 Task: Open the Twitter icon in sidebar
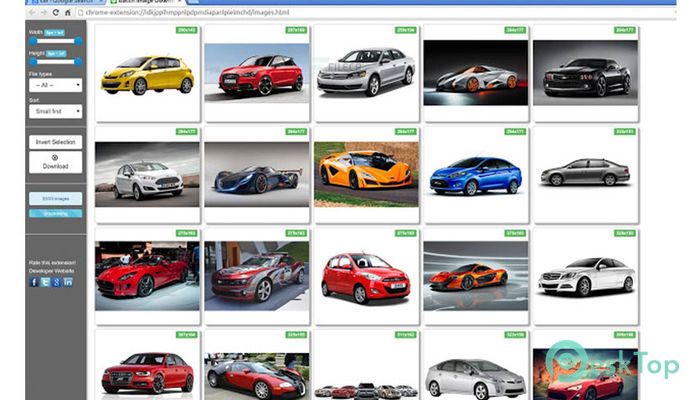(45, 282)
